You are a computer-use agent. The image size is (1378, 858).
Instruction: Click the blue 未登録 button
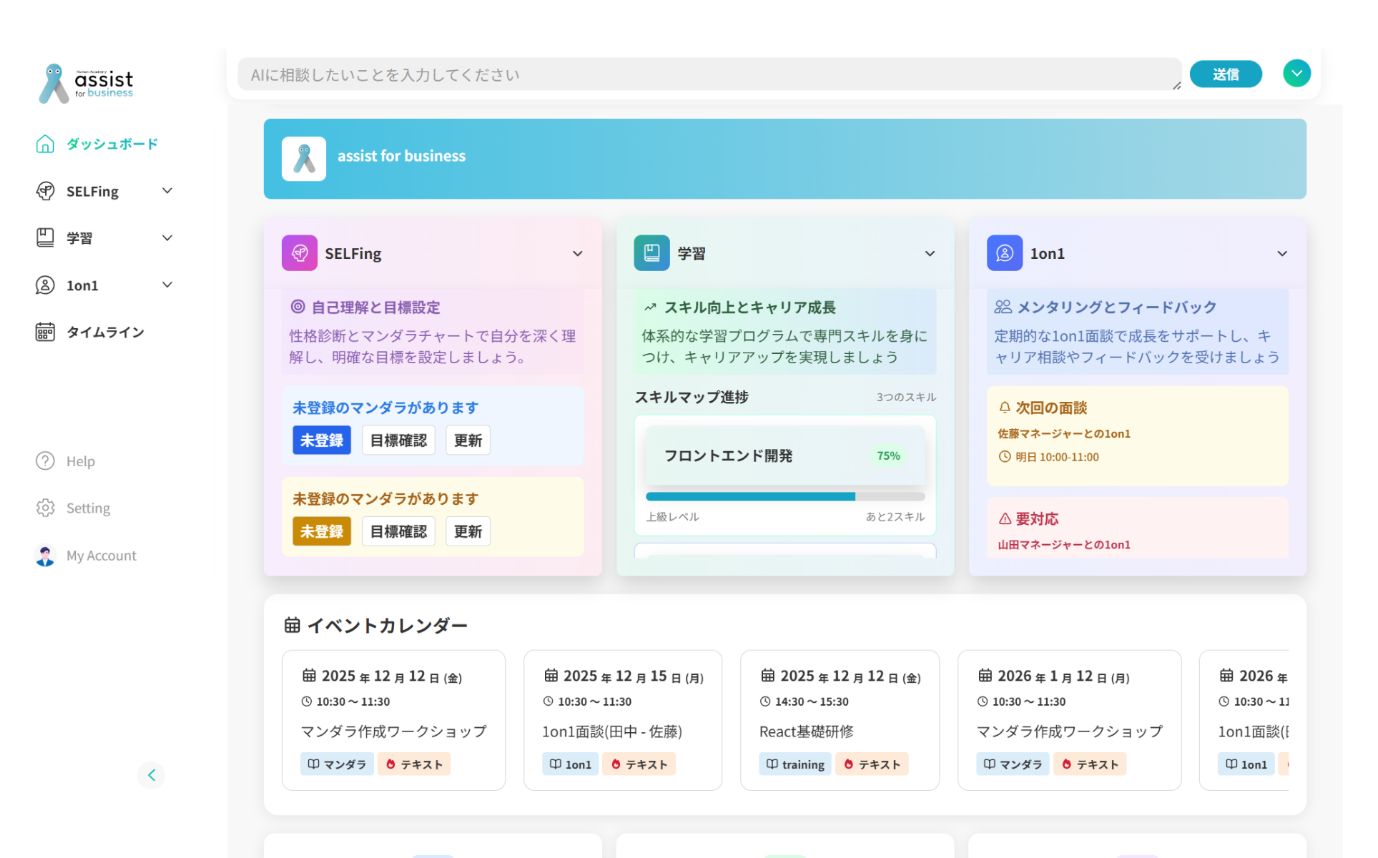point(321,440)
